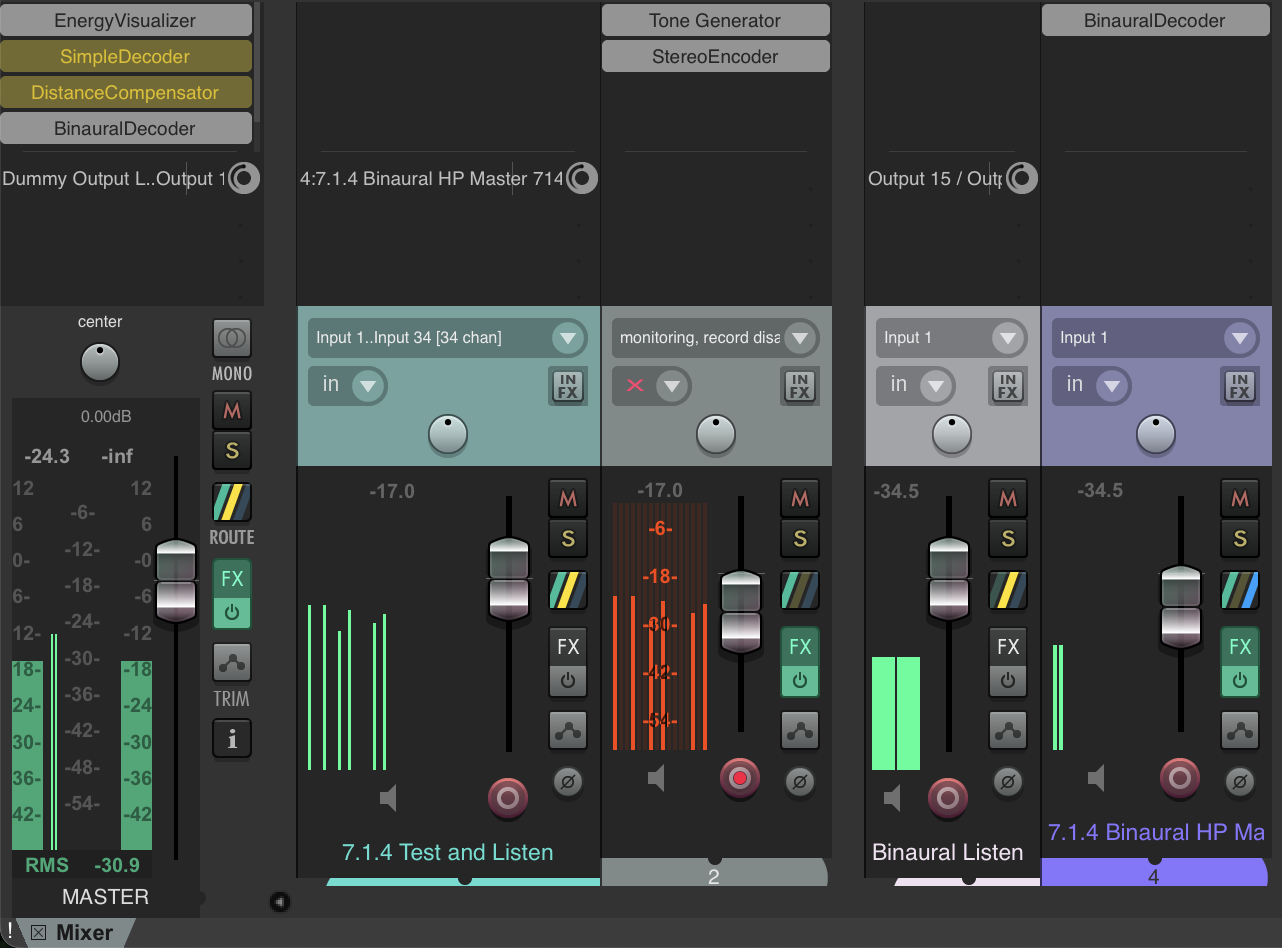Viewport: 1282px width, 948px height.
Task: Arm record on the Binaural Listen track
Action: pos(948,798)
